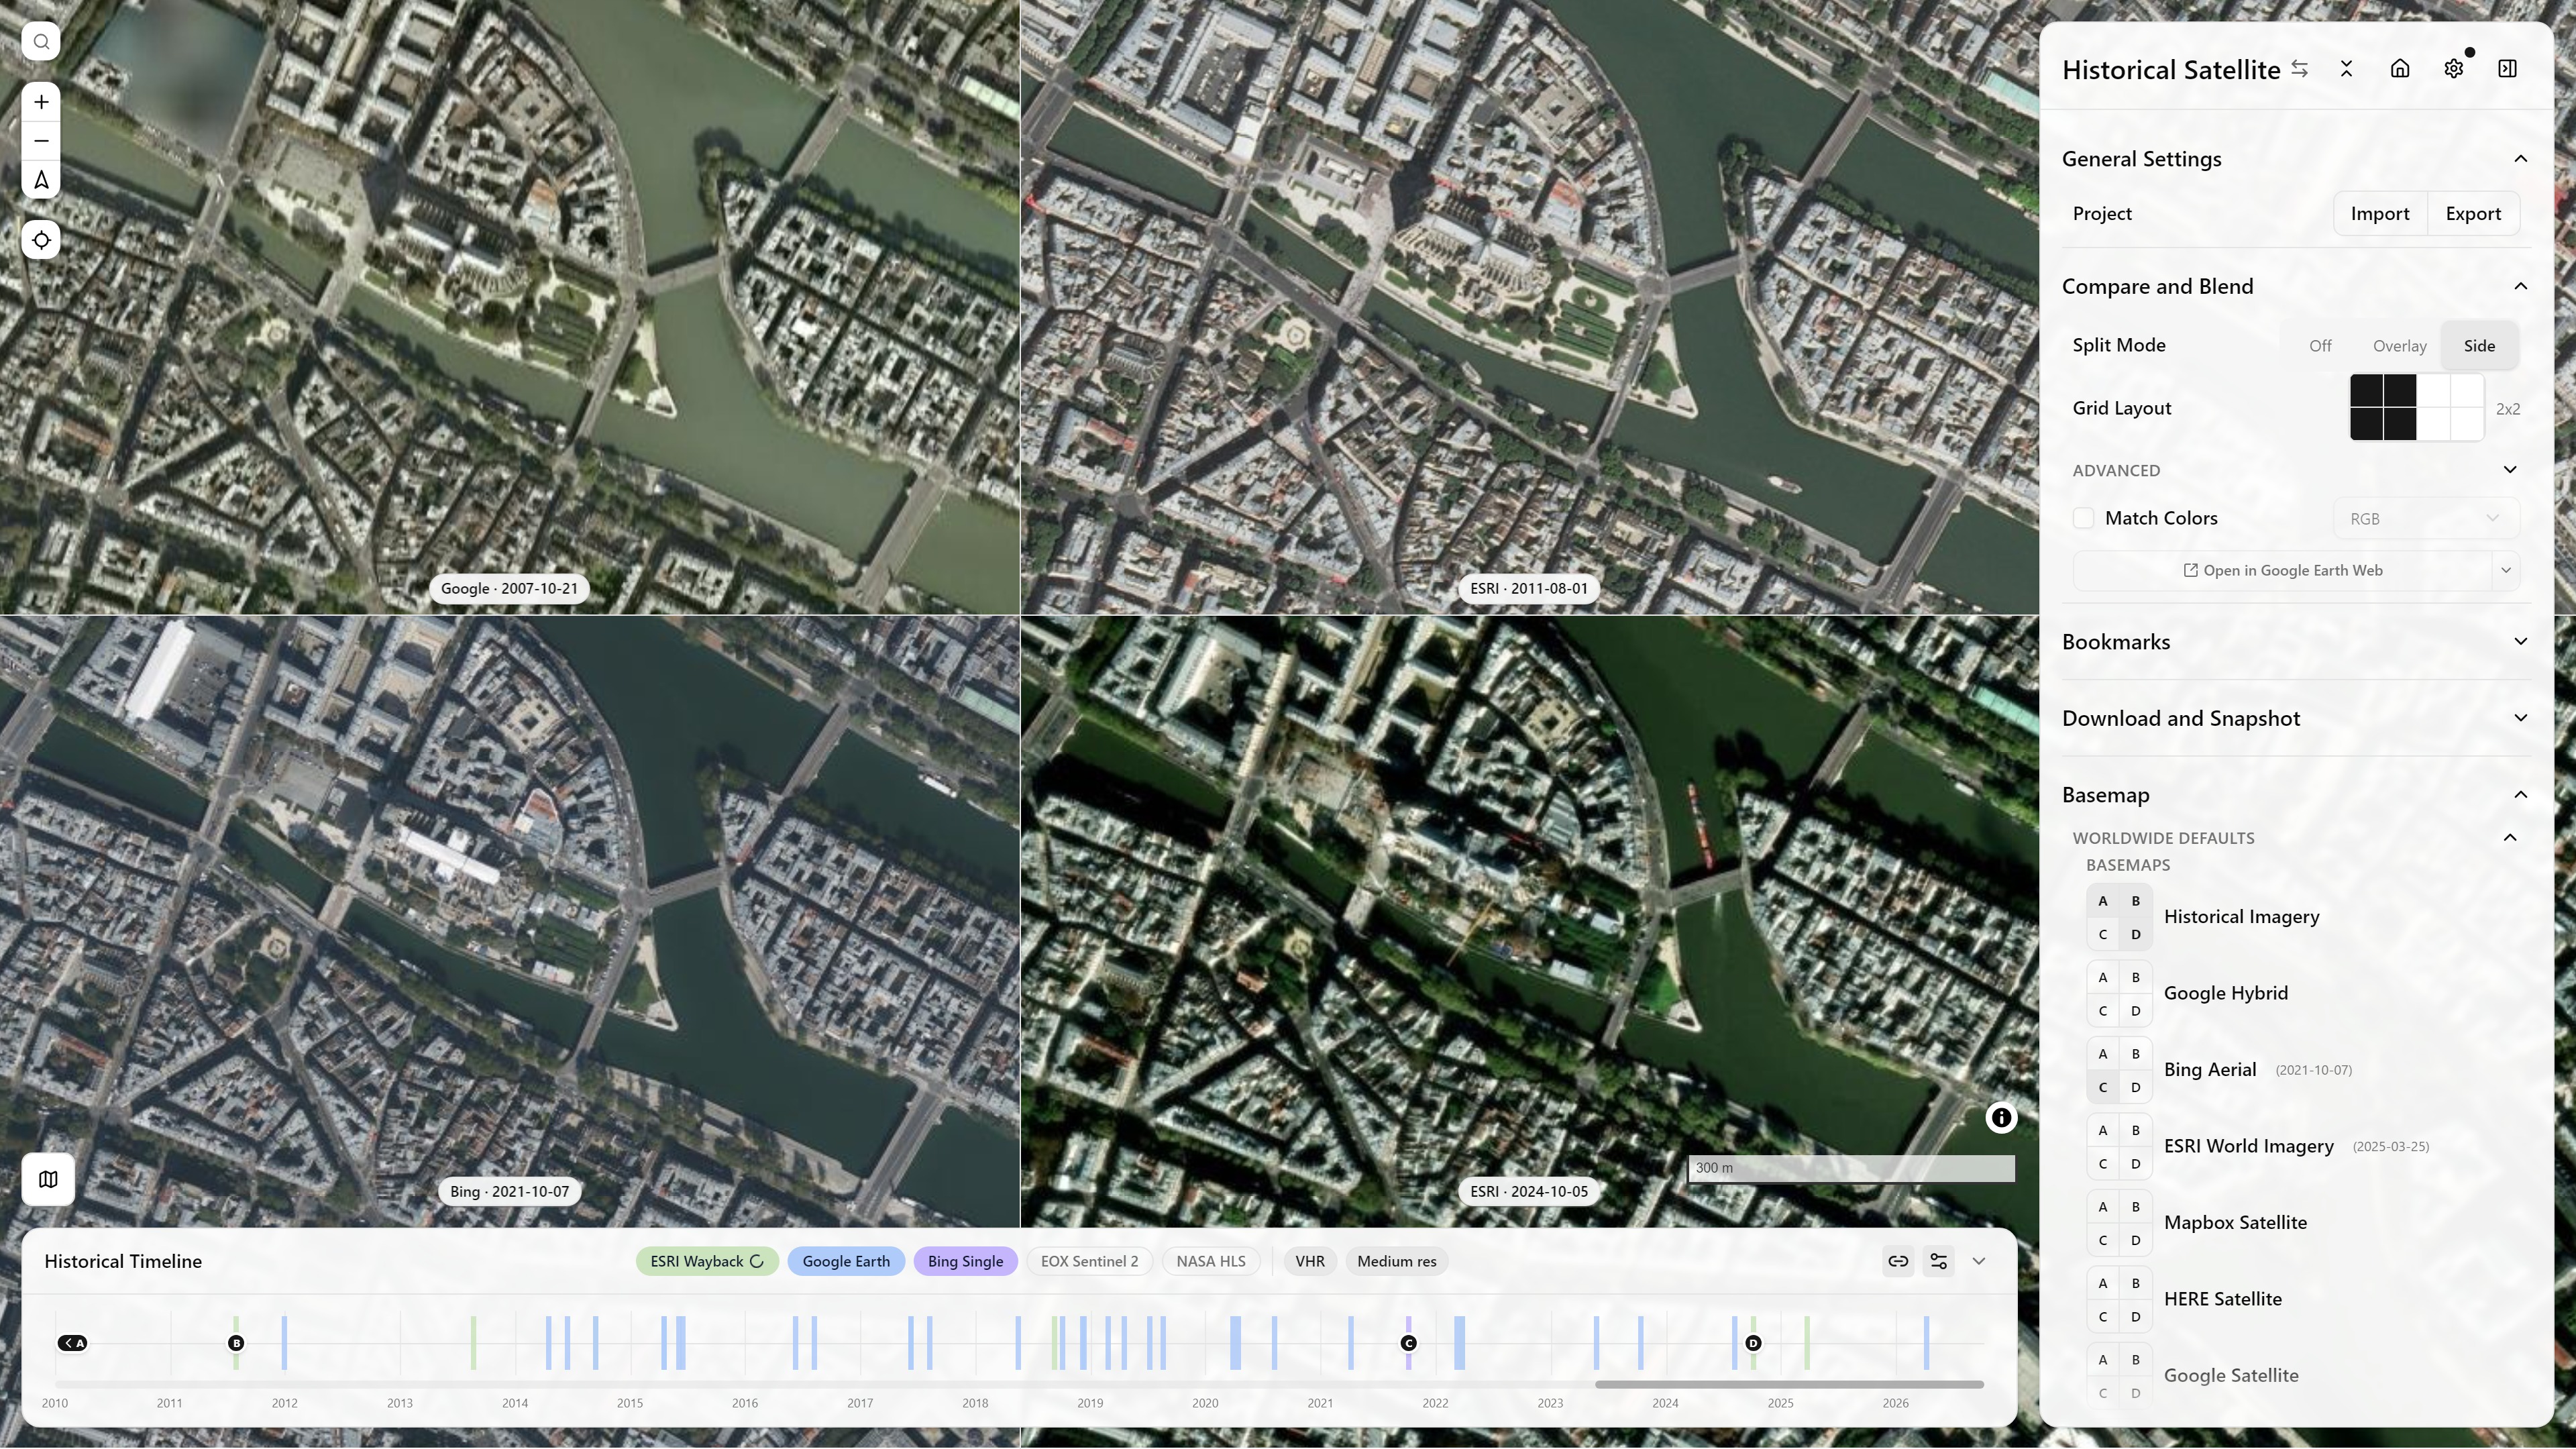Show imagery info icon on map
The width and height of the screenshot is (2576, 1449).
[2001, 1118]
